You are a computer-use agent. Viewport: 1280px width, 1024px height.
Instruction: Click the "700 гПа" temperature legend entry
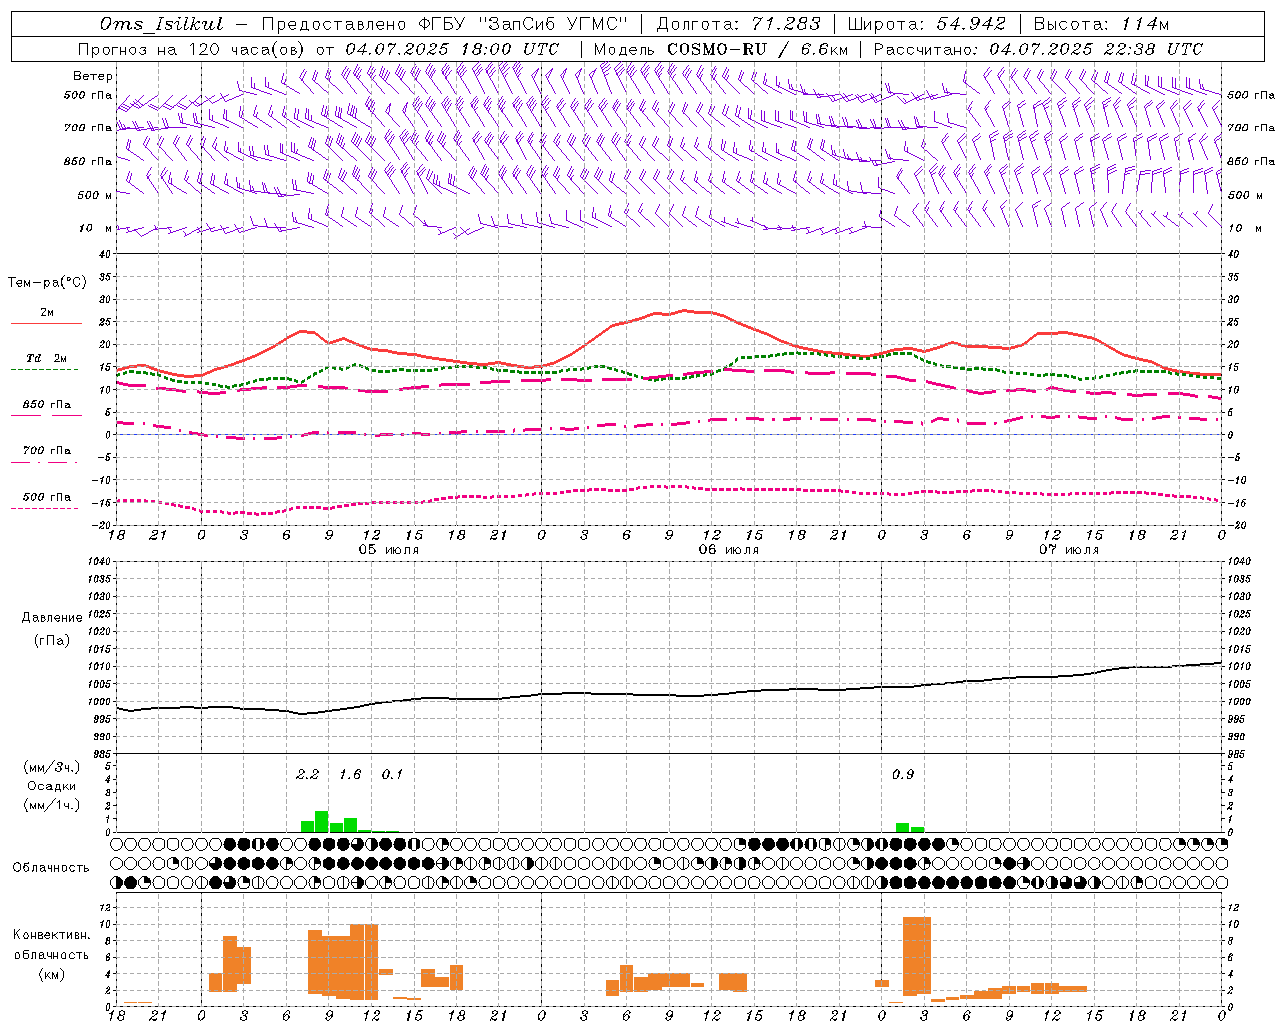tap(47, 450)
